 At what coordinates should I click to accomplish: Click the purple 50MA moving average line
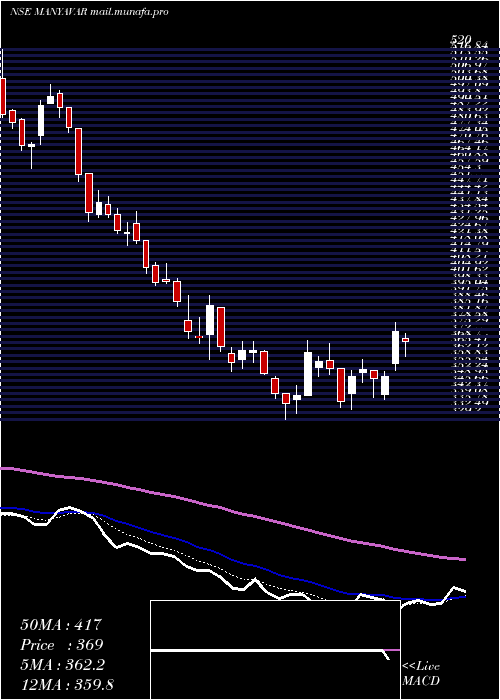232,510
